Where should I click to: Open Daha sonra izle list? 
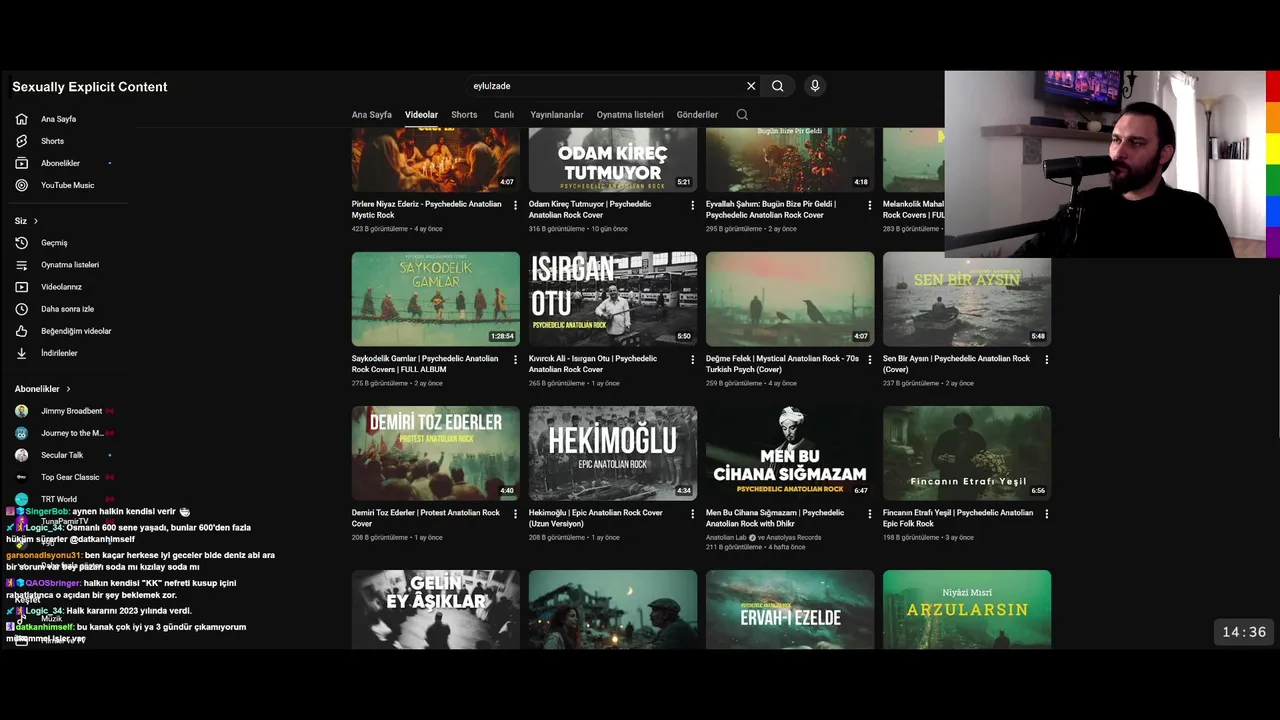click(x=67, y=309)
